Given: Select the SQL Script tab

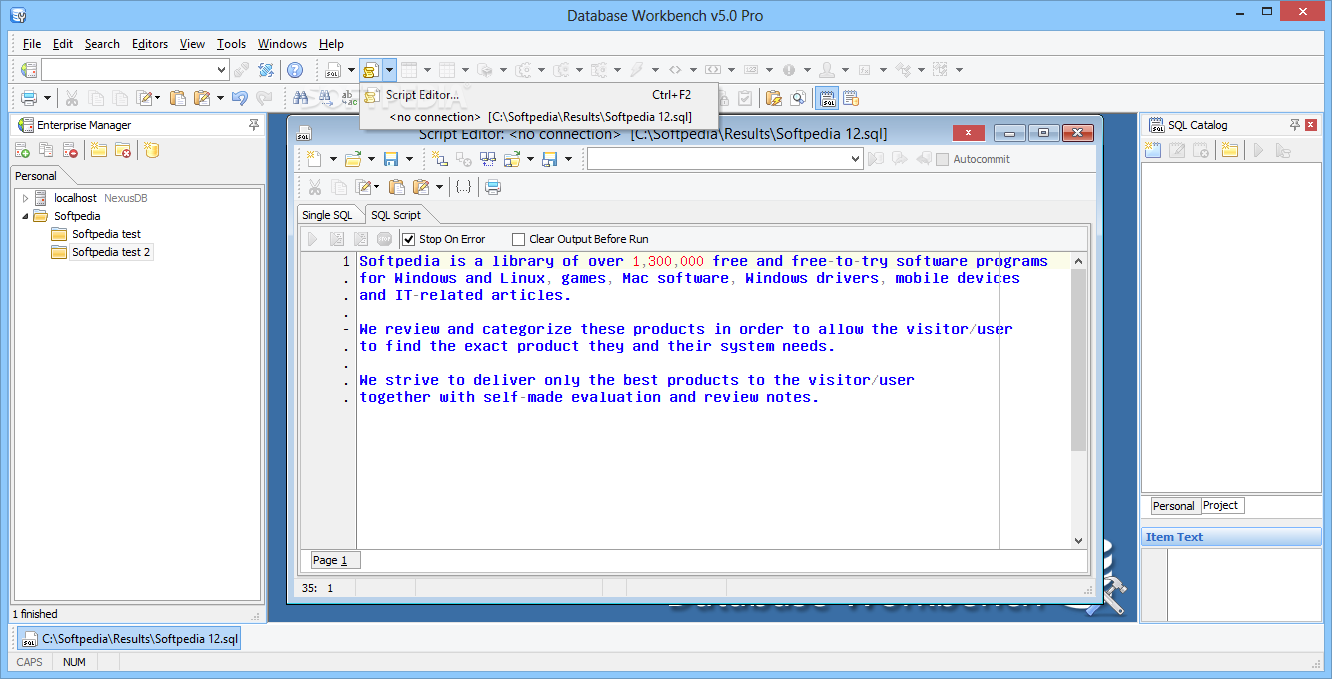Looking at the screenshot, I should (x=396, y=215).
